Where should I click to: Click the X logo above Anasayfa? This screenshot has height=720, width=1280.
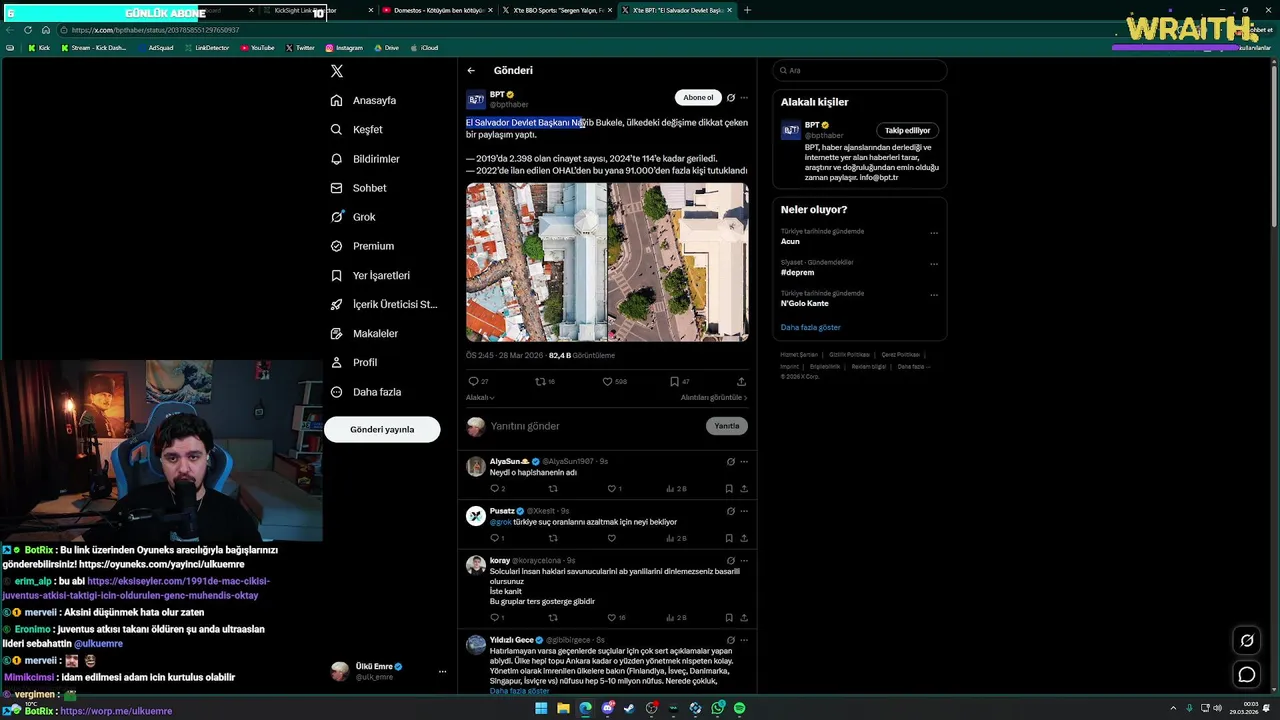(x=337, y=71)
